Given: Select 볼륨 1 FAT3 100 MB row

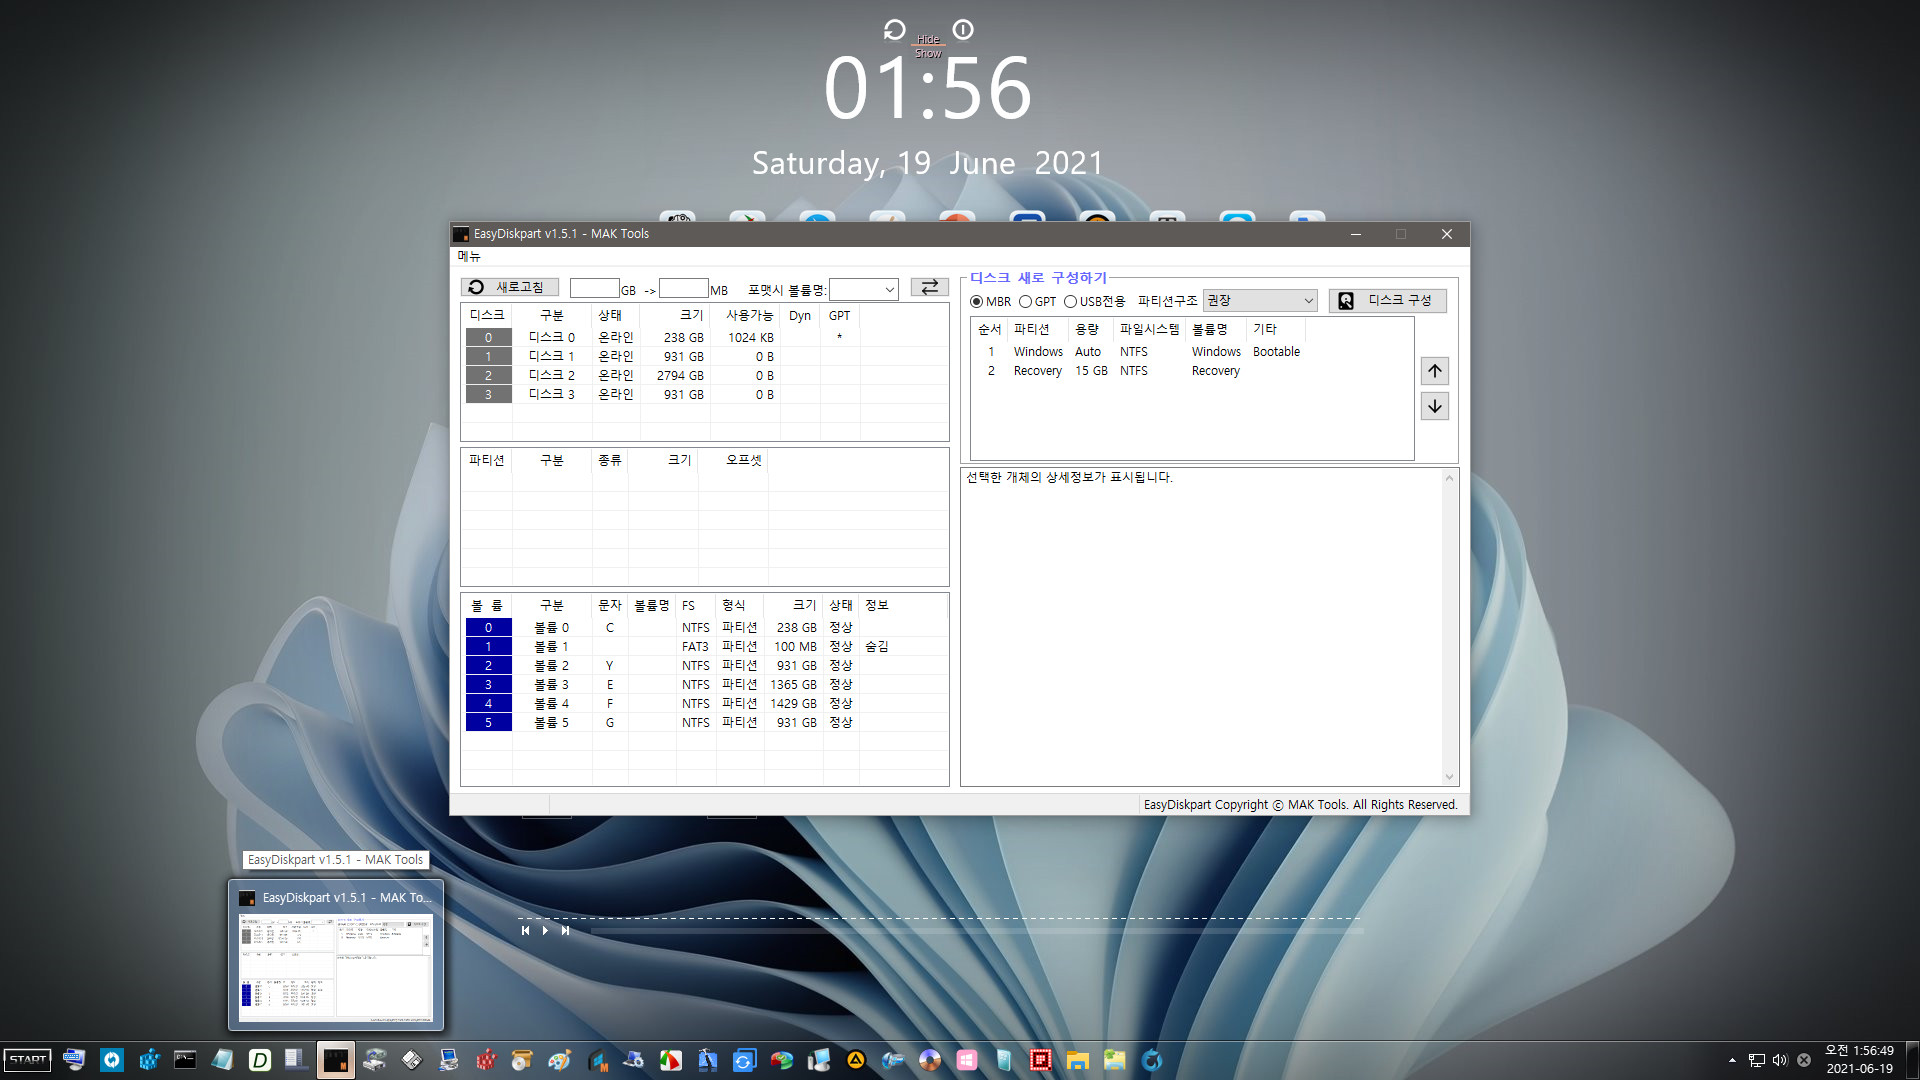Looking at the screenshot, I should click(x=704, y=646).
